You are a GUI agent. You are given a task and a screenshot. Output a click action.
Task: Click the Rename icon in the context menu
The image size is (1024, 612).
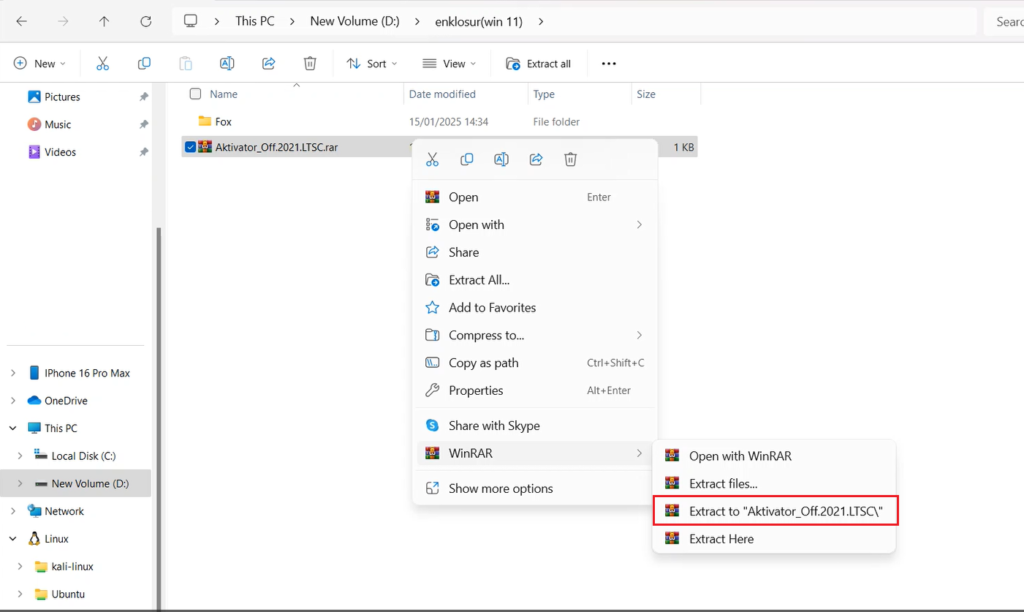[501, 159]
